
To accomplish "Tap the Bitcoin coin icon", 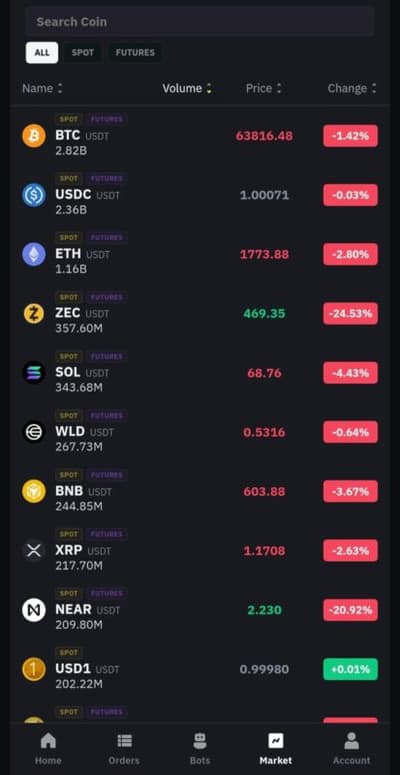I will tap(34, 136).
